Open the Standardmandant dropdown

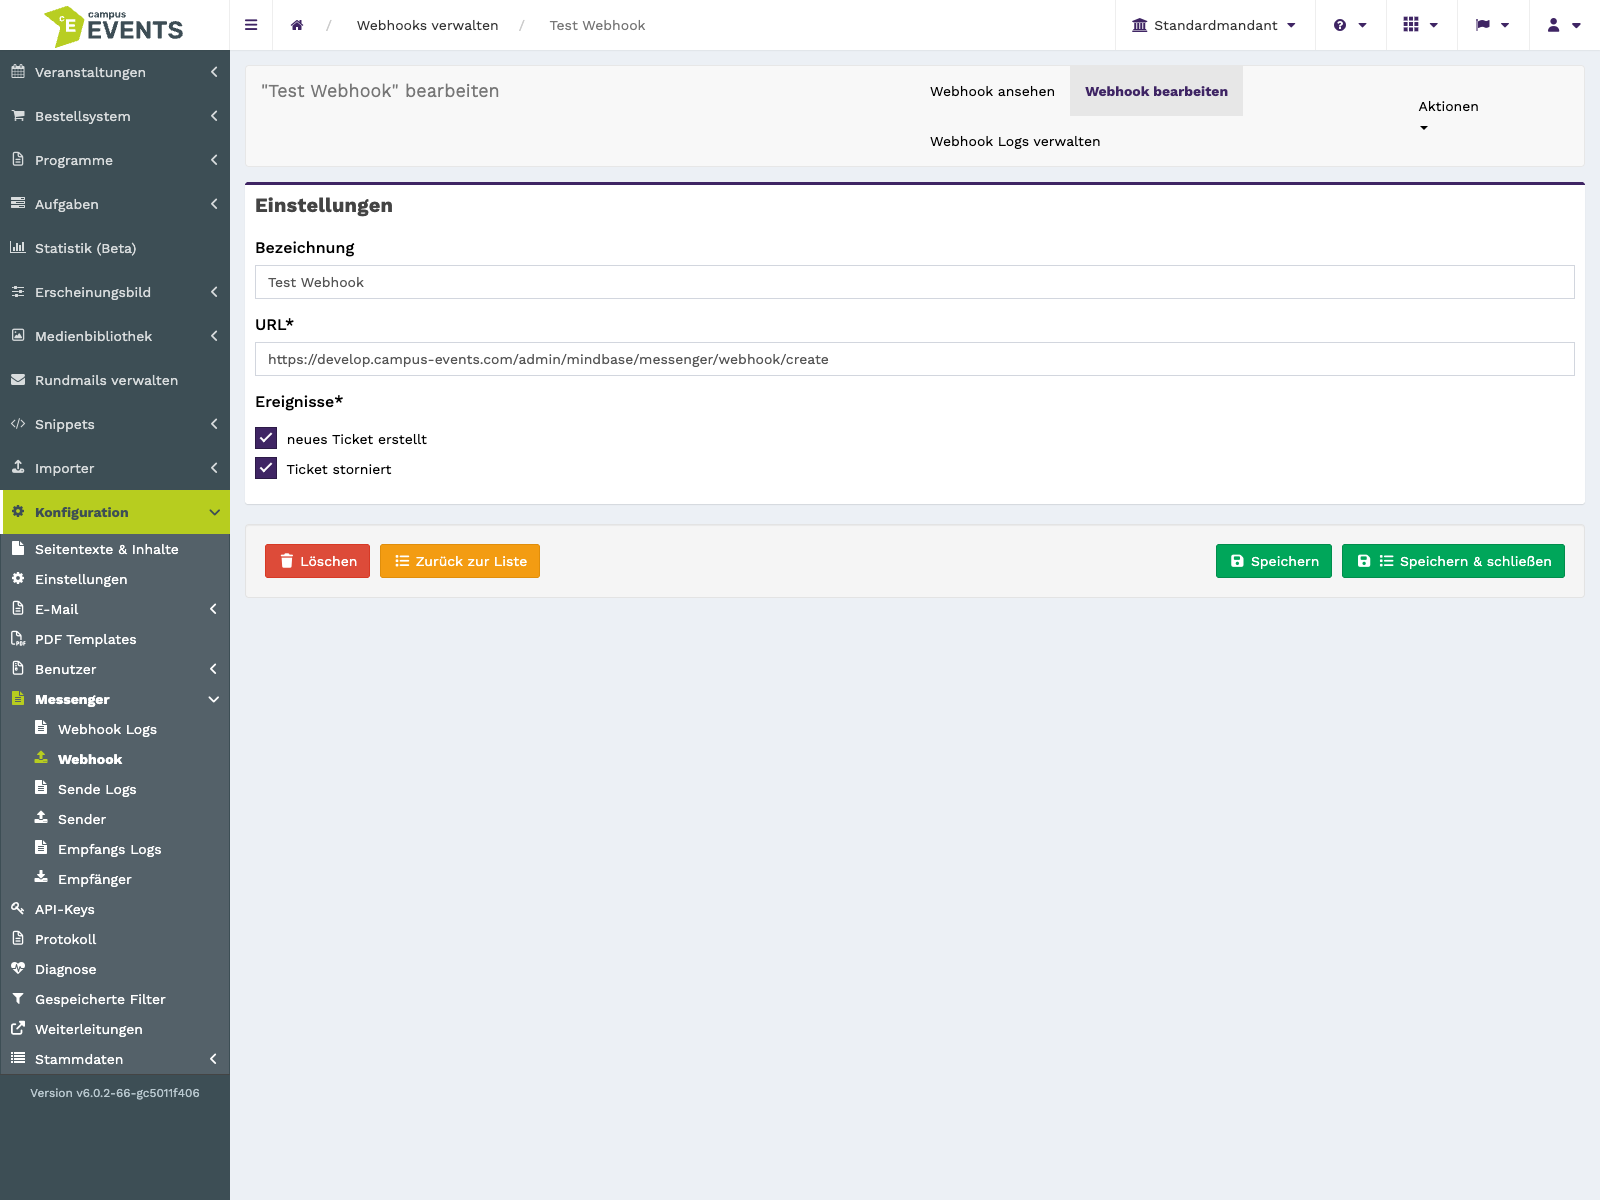tap(1214, 25)
